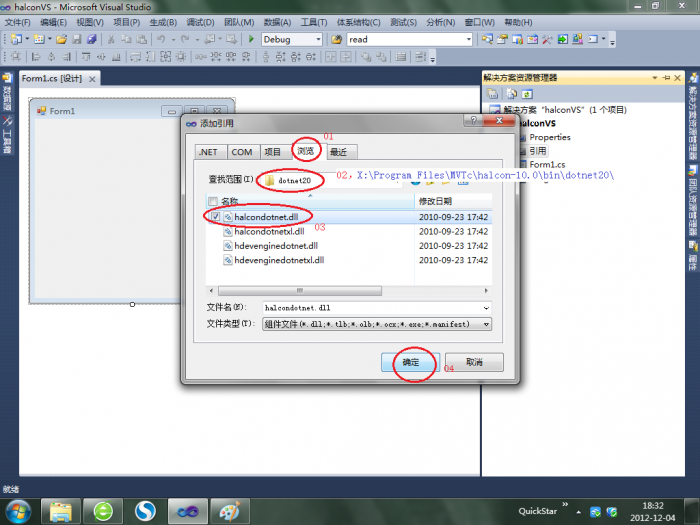This screenshot has width=700, height=525.
Task: Confirm with the 确定 button
Action: (x=410, y=362)
